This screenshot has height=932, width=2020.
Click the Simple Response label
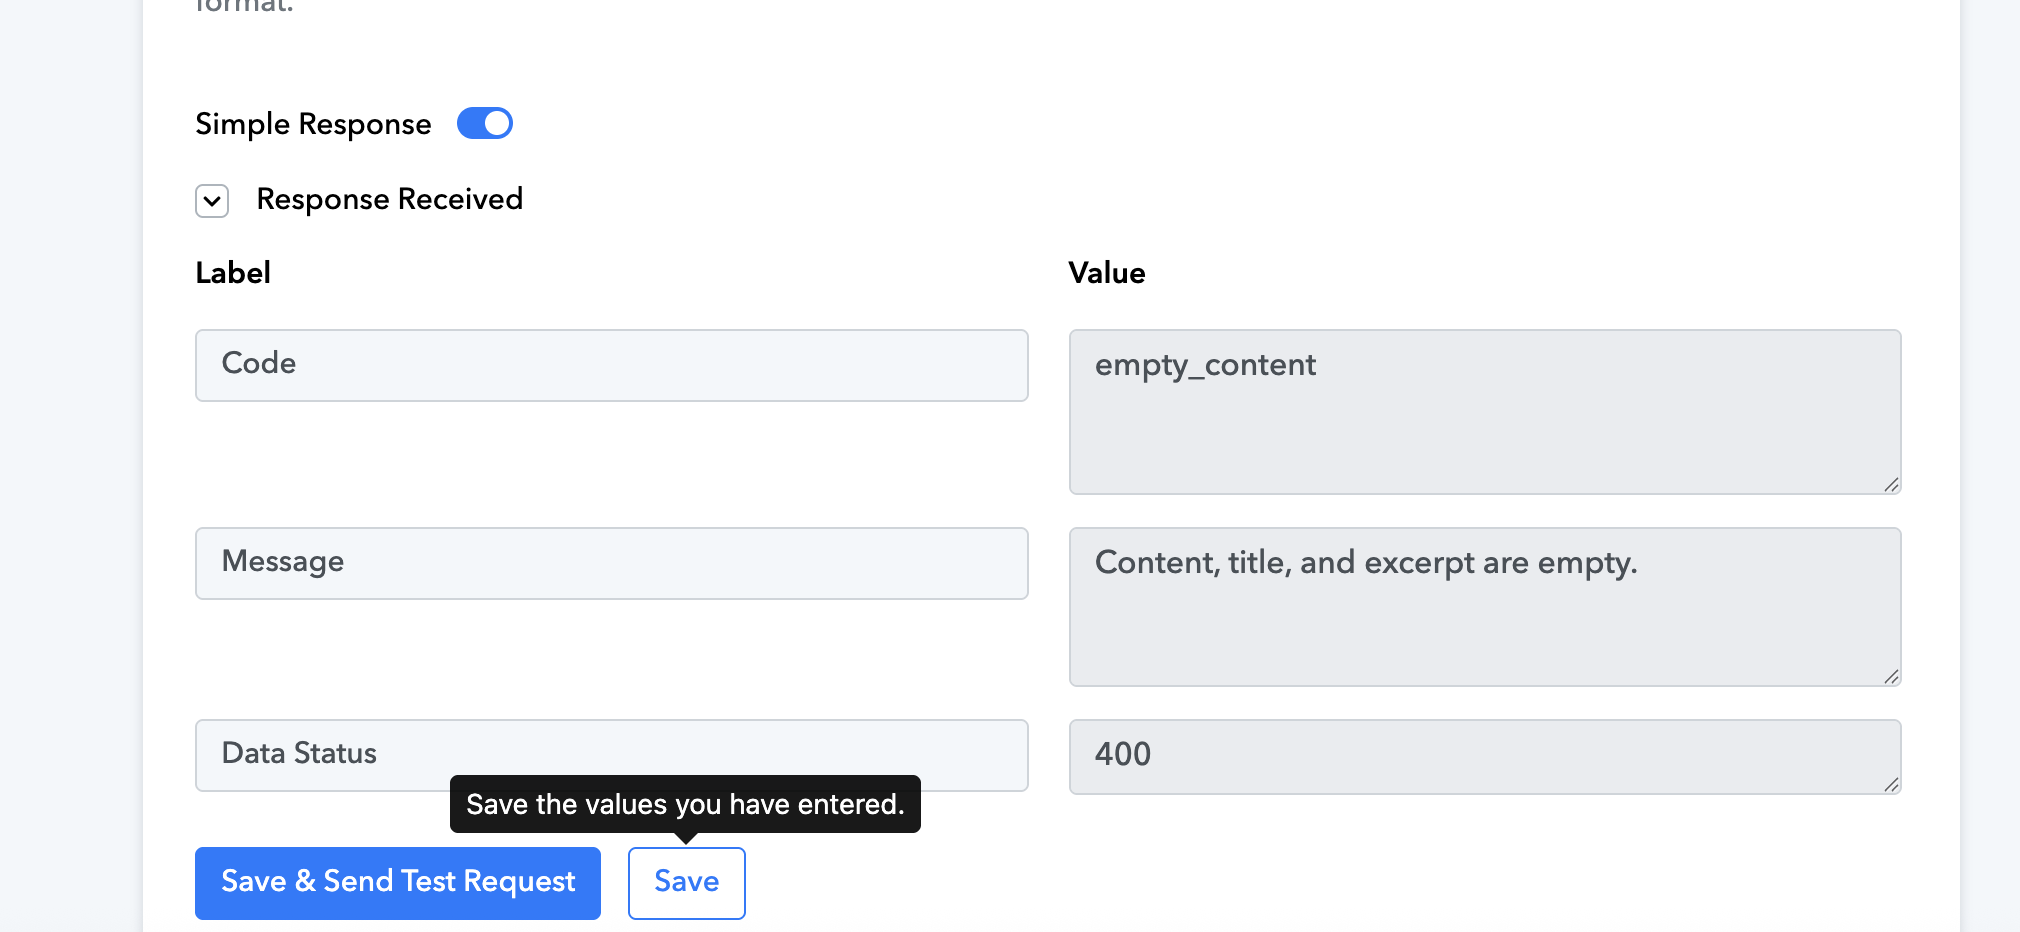click(313, 124)
